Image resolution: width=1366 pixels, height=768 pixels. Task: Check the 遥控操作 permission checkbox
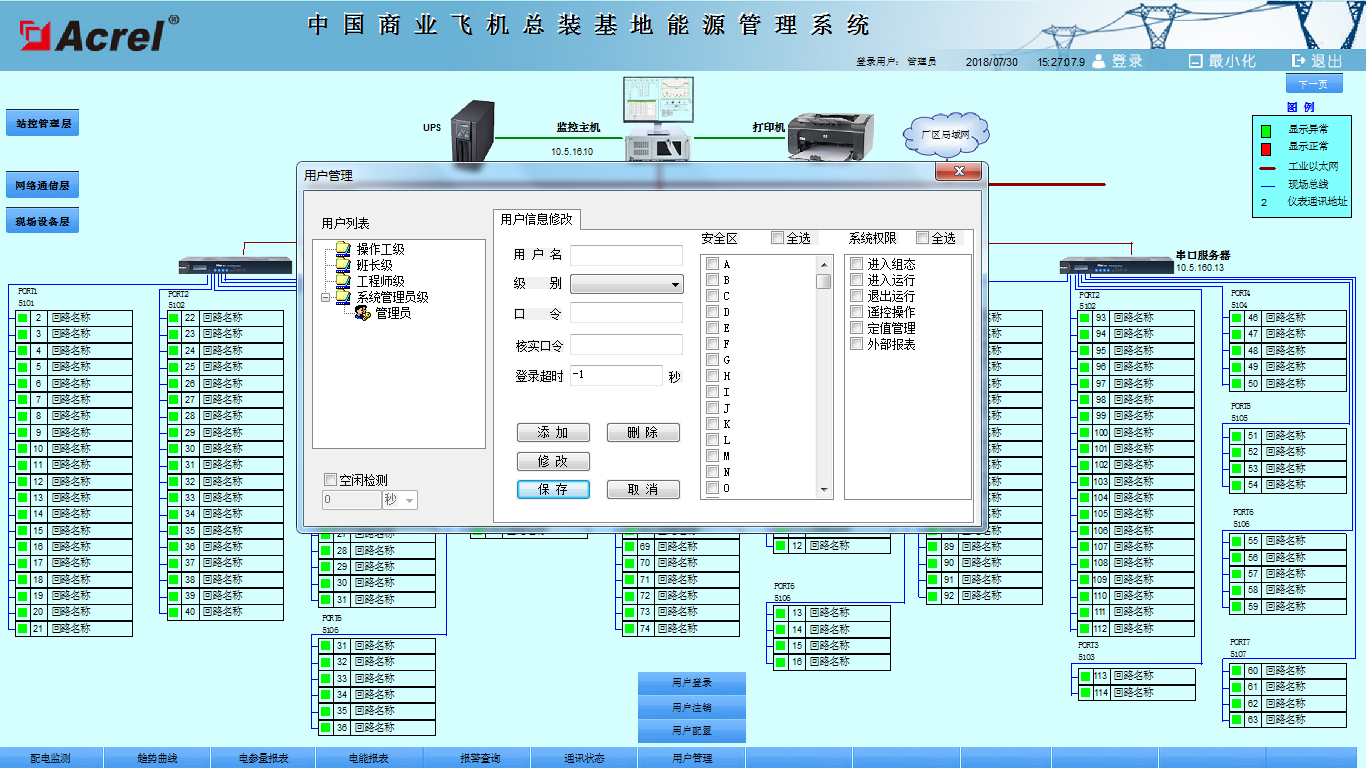pos(856,312)
